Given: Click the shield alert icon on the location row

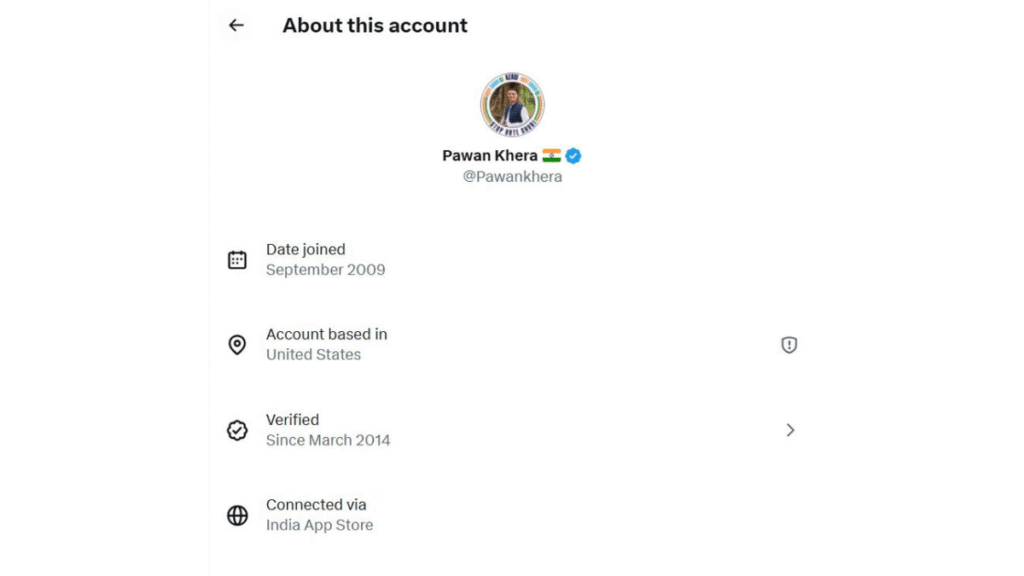Looking at the screenshot, I should coord(789,344).
